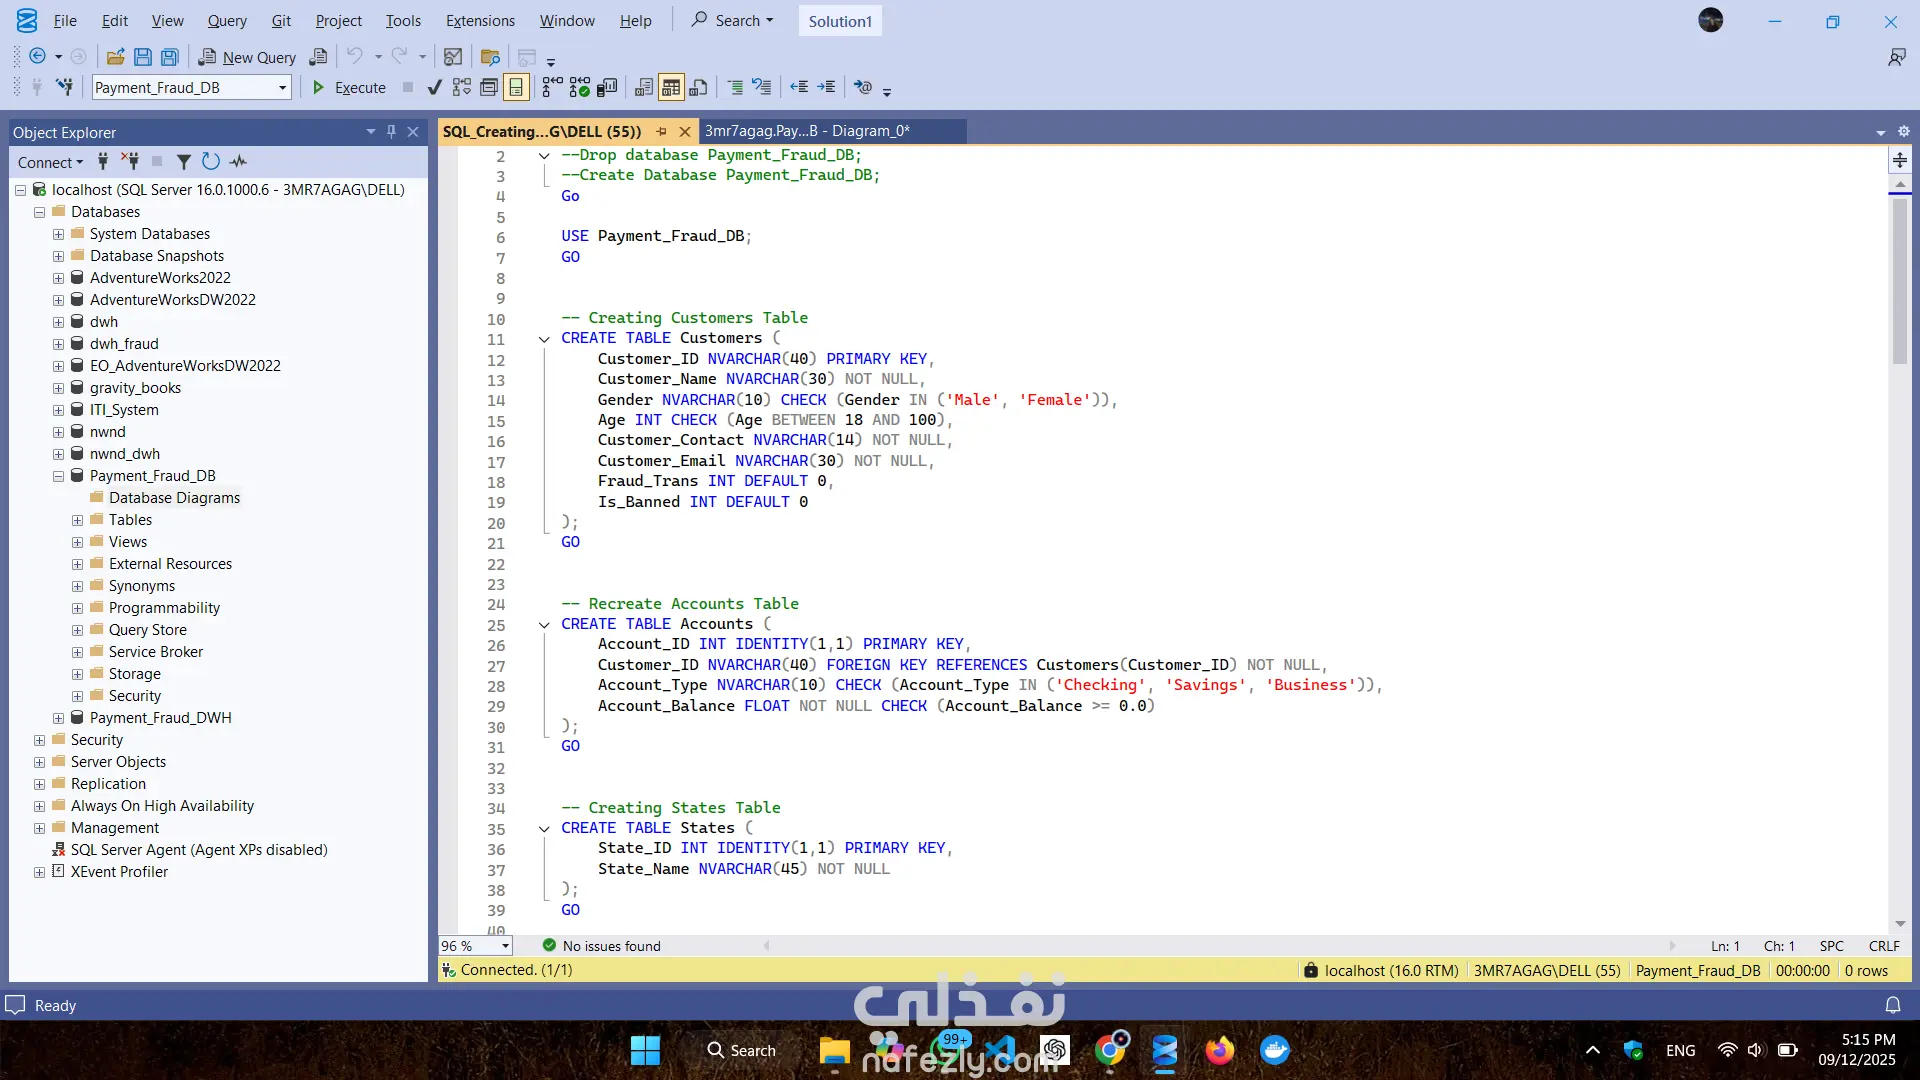Click the Parse checkmark icon
Image resolution: width=1920 pixels, height=1080 pixels.
(434, 88)
